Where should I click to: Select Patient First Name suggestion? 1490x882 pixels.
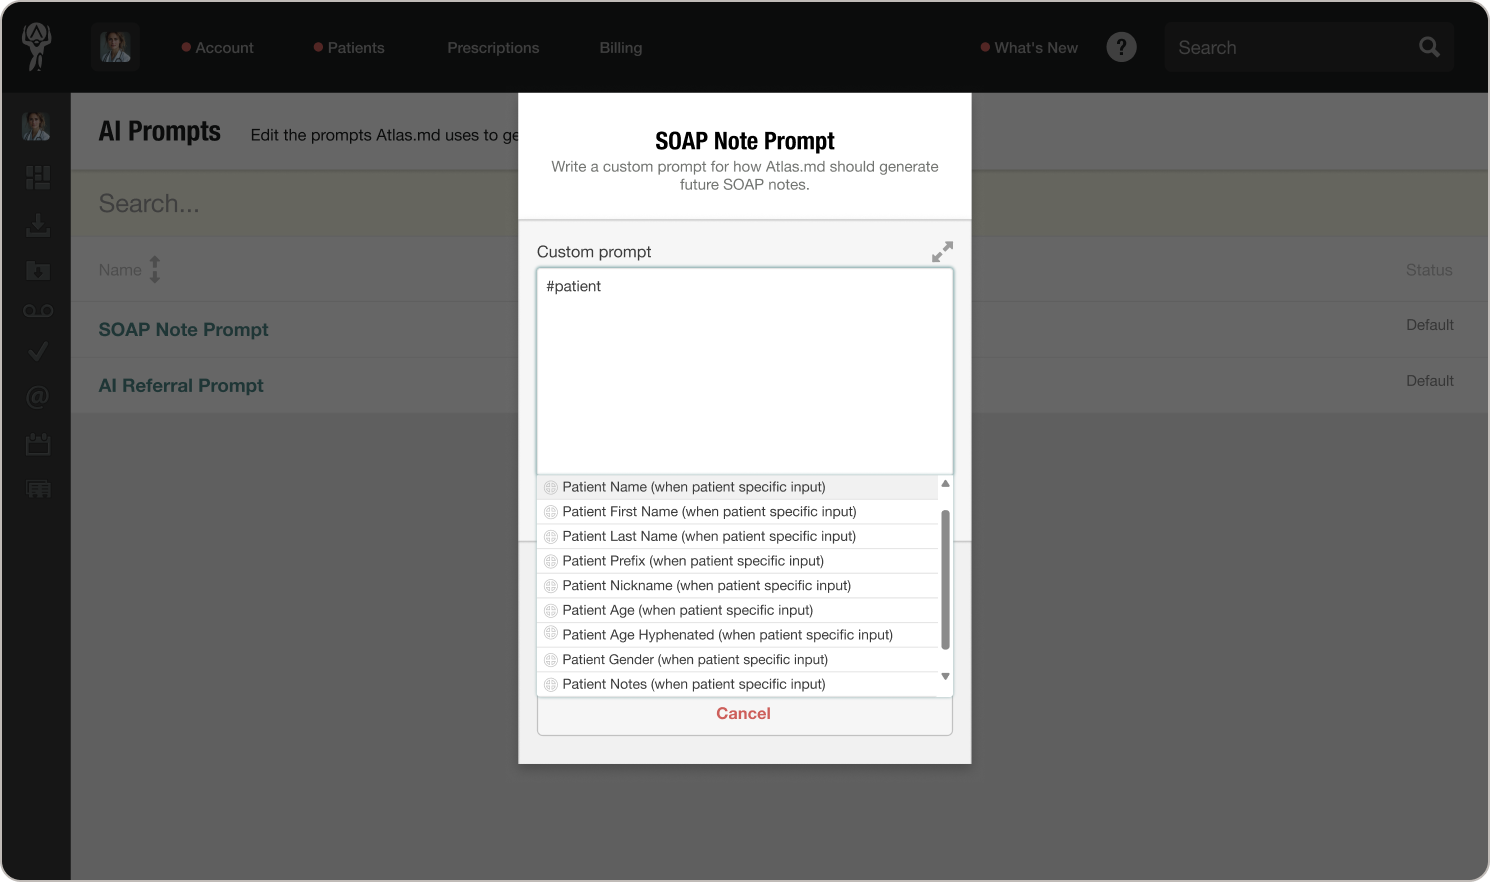737,512
